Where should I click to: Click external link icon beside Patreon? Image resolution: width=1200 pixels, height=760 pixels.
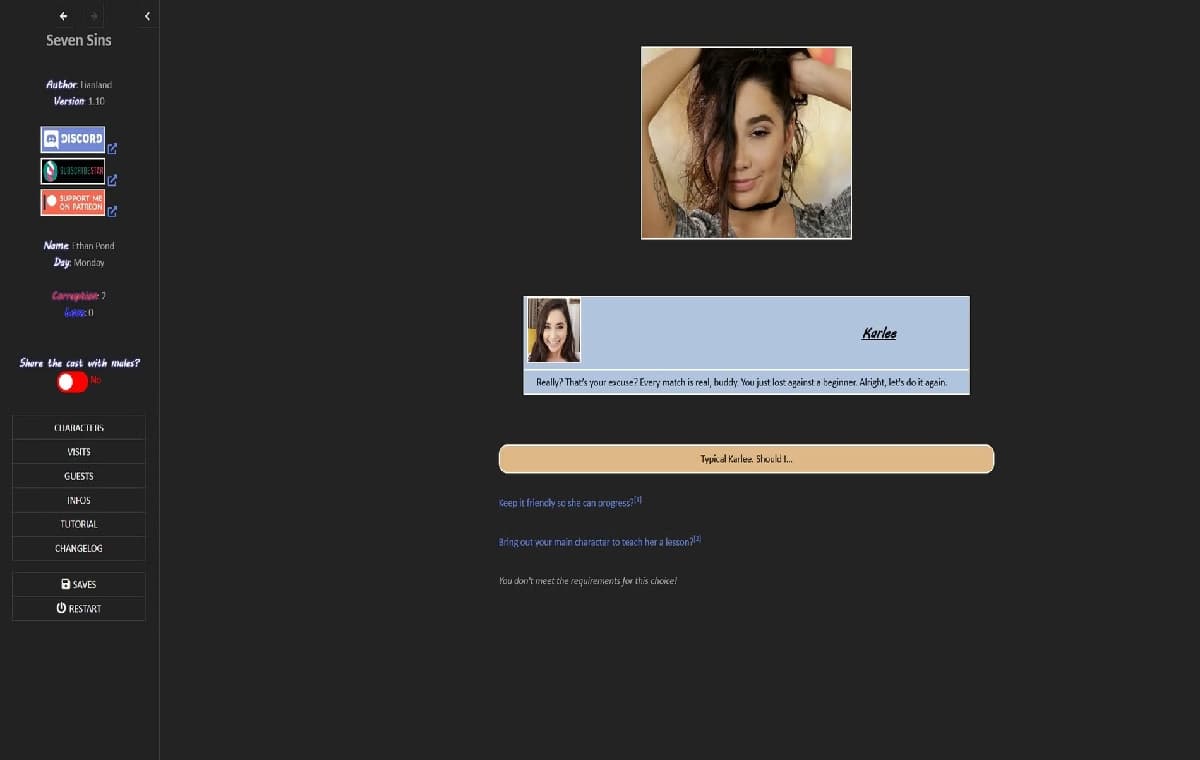(x=112, y=212)
